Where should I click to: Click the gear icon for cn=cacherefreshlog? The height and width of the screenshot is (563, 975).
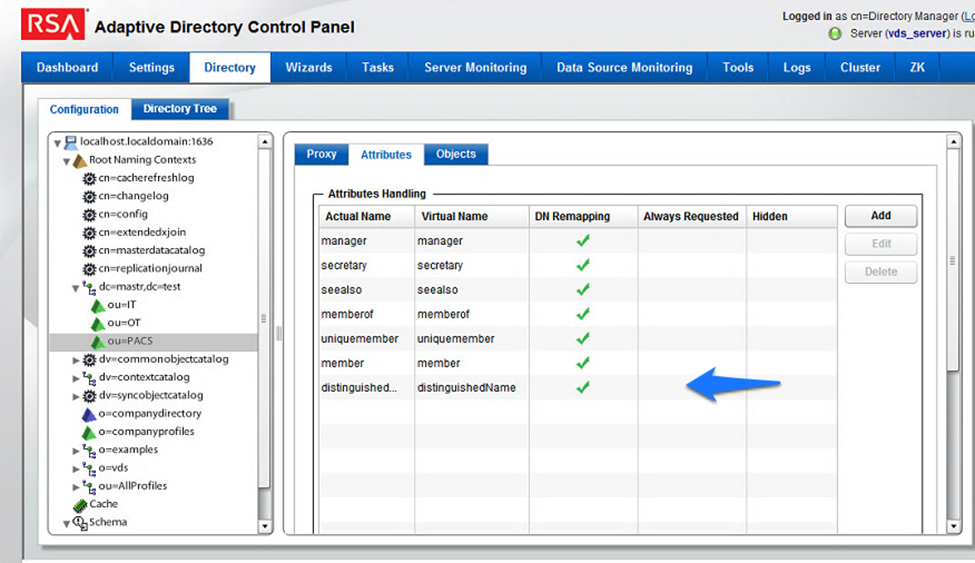coord(89,179)
